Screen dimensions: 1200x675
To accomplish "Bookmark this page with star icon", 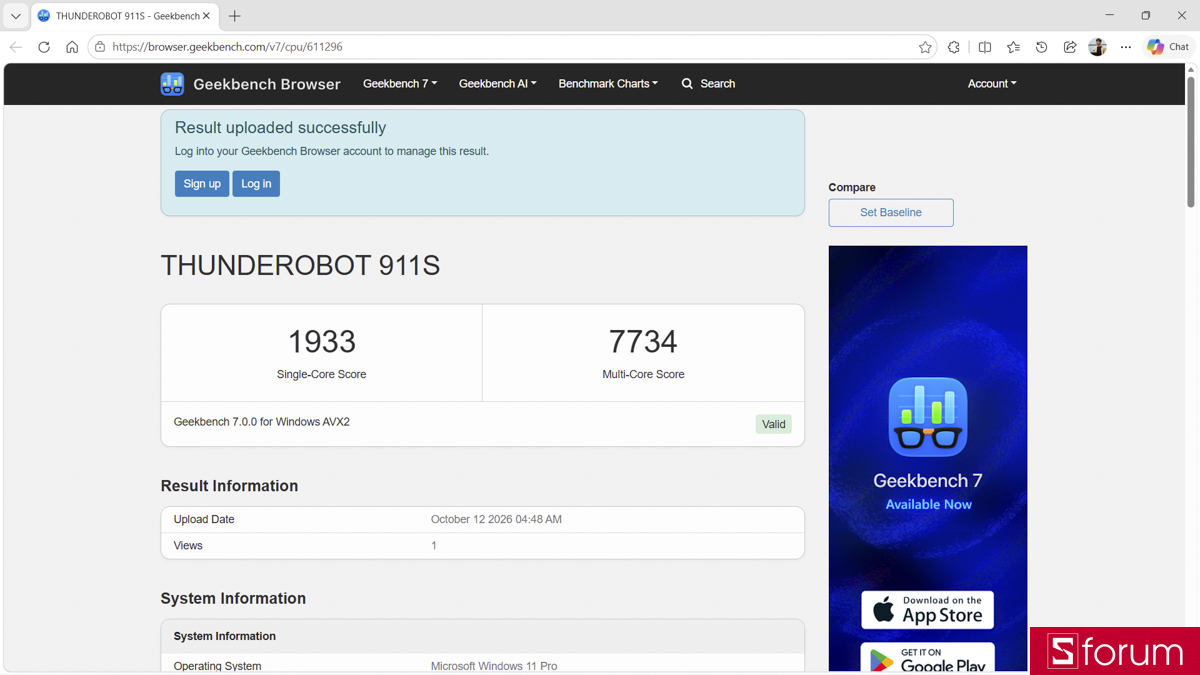I will [x=925, y=47].
